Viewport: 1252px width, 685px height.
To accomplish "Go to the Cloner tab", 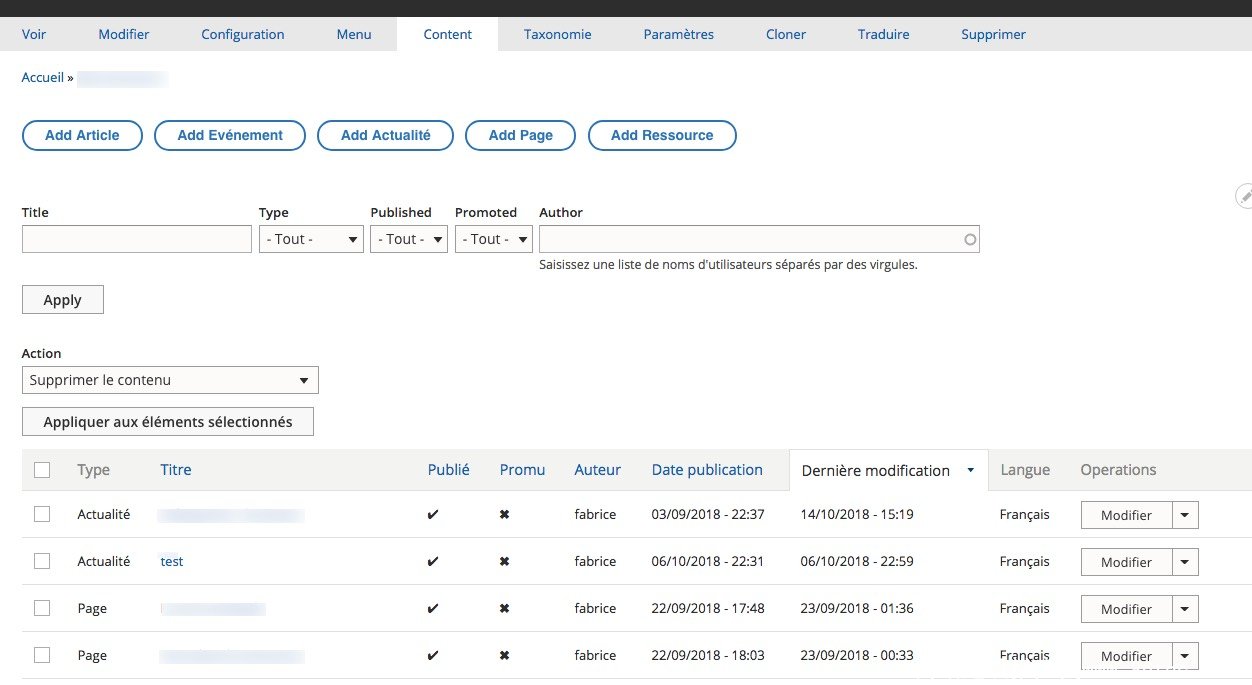I will pyautogui.click(x=786, y=34).
